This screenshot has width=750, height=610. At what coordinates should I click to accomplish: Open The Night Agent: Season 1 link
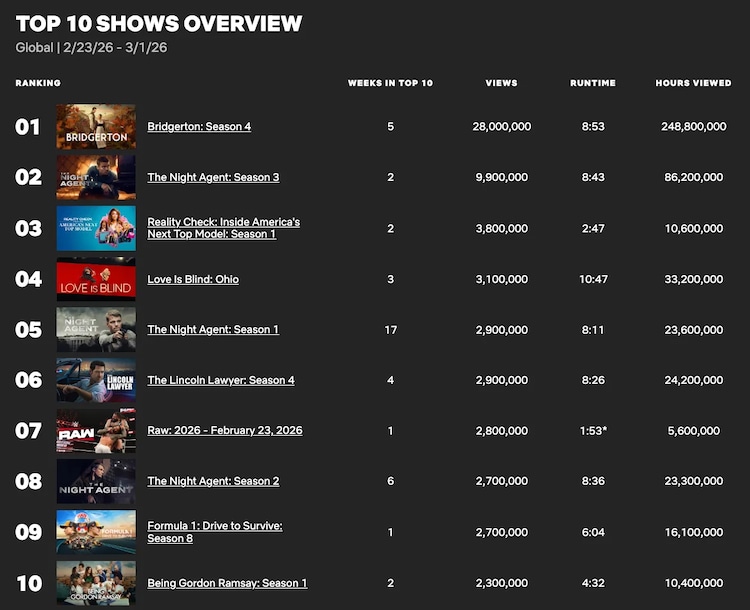(x=213, y=329)
